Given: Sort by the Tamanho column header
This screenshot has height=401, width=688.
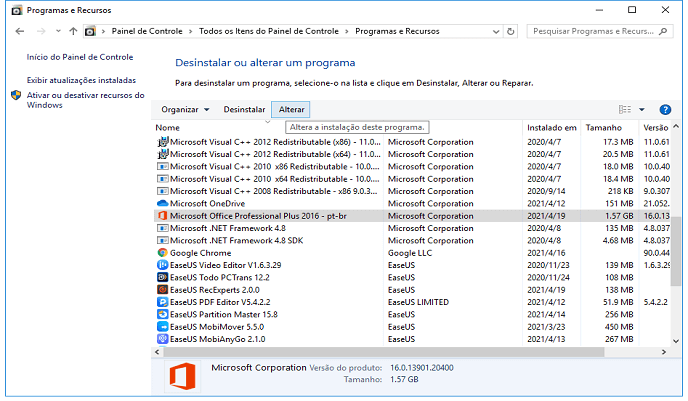Looking at the screenshot, I should point(603,128).
